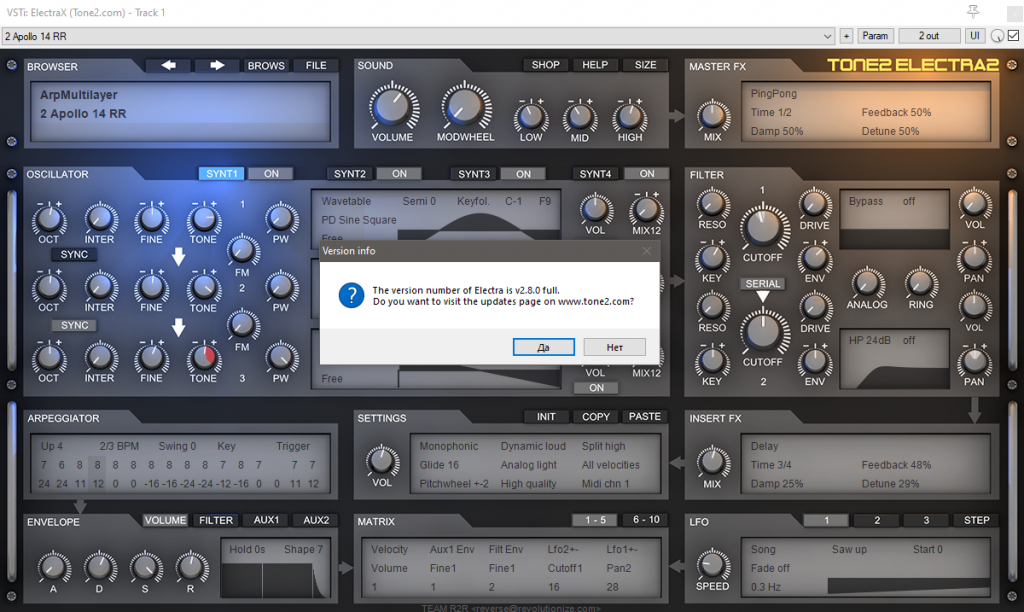
Task: Turn the MIX12 knob in oscillator top
Action: [x=646, y=210]
